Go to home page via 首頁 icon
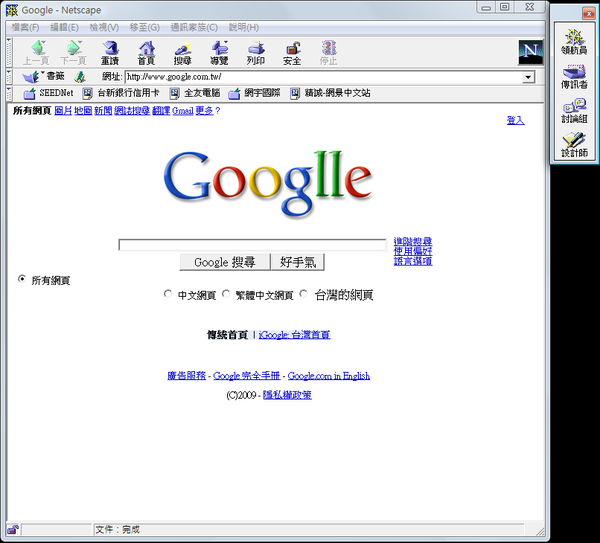The image size is (600, 543). [x=147, y=52]
